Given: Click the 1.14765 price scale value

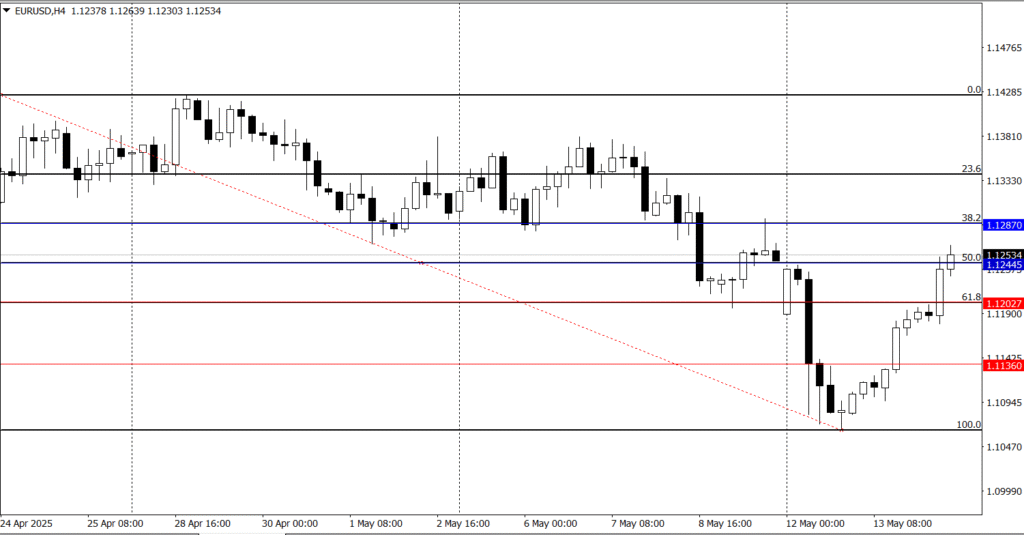Looking at the screenshot, I should click(x=1005, y=48).
